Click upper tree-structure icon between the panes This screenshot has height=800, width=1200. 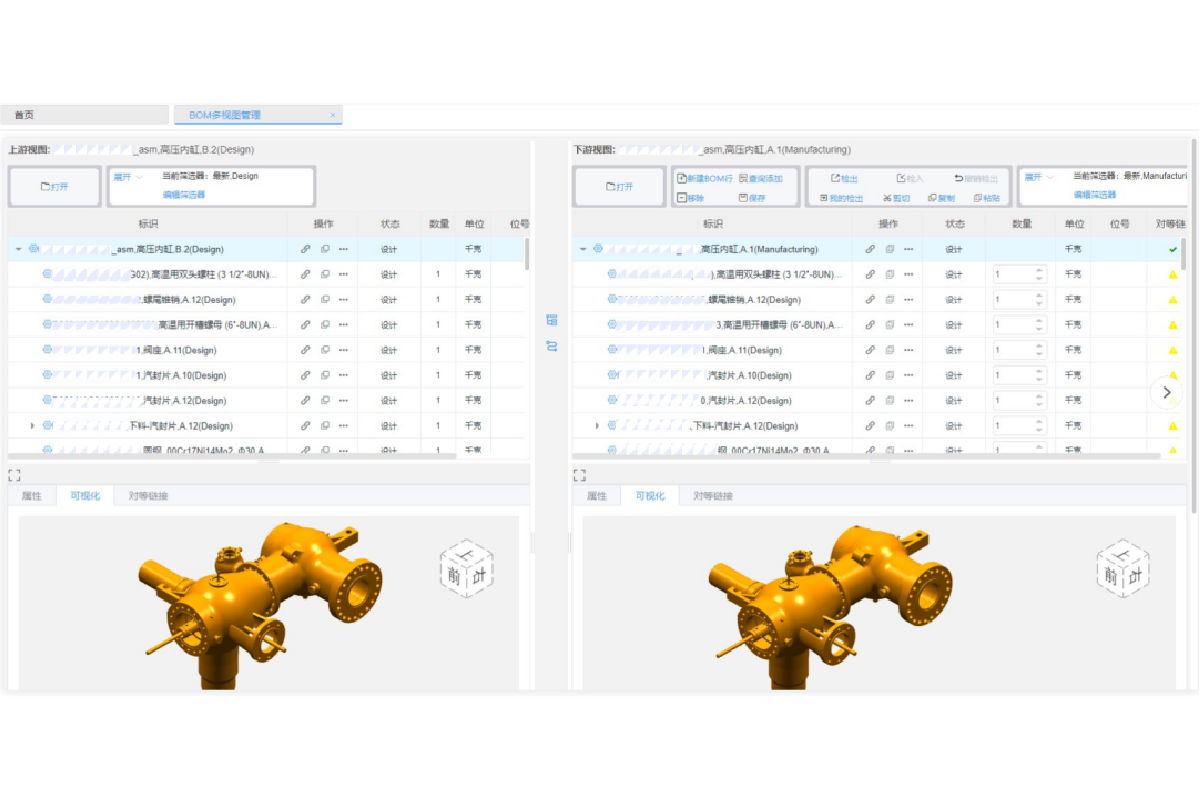pyautogui.click(x=551, y=319)
